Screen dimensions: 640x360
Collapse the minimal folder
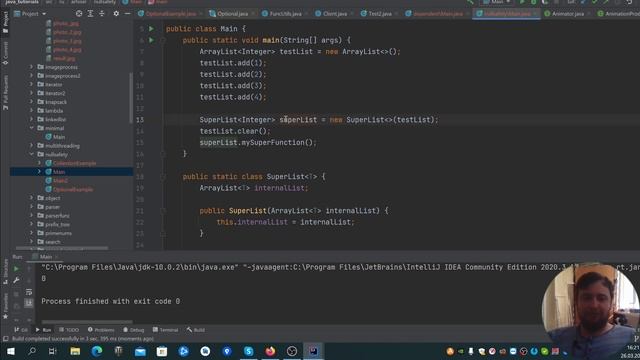coord(31,128)
